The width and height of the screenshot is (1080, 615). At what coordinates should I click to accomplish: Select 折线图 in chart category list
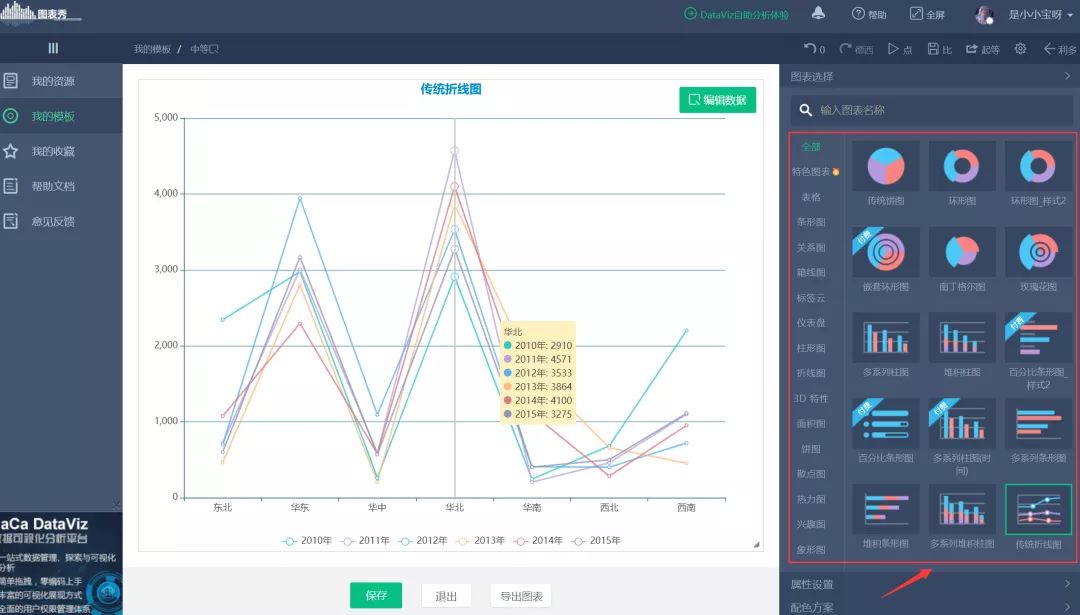(x=811, y=373)
